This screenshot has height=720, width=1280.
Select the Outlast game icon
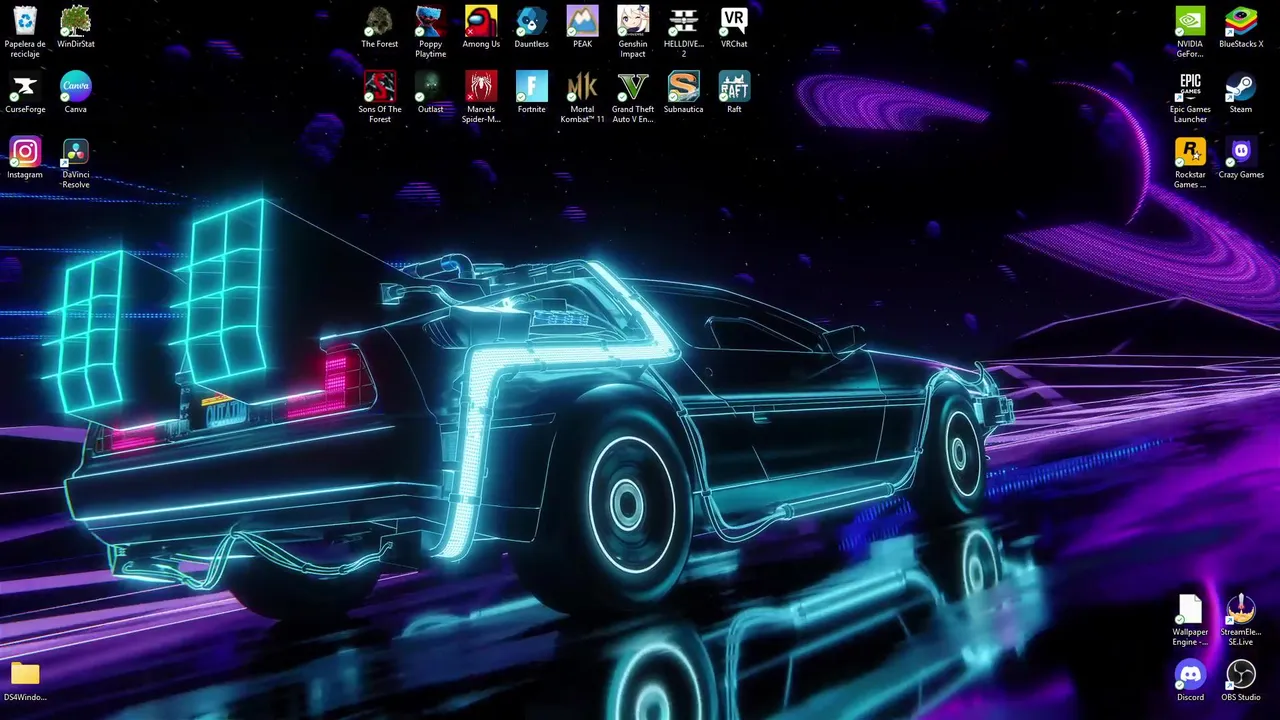coord(431,86)
